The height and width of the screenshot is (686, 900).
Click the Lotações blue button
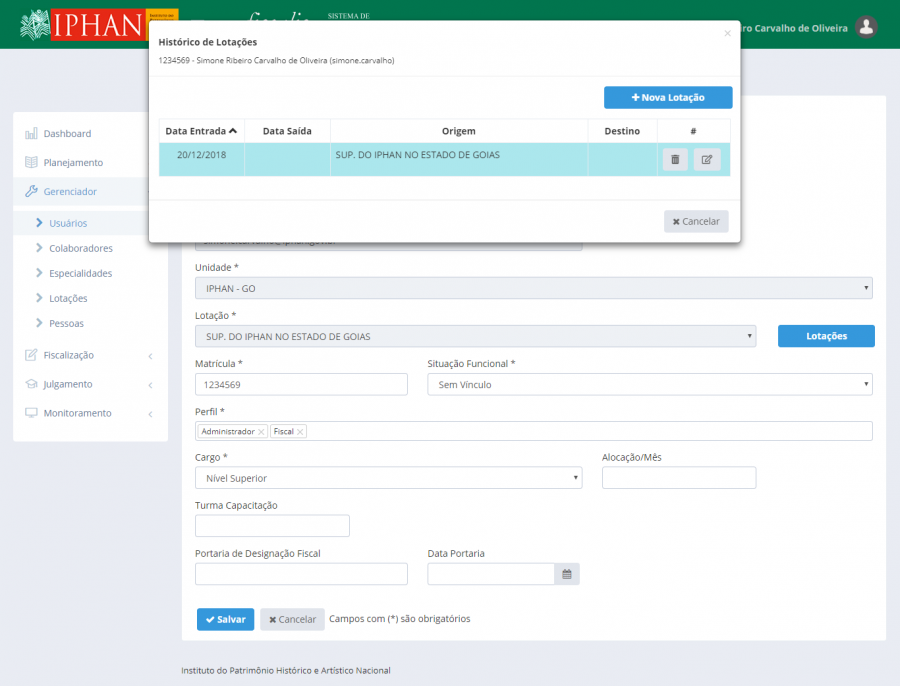point(826,336)
